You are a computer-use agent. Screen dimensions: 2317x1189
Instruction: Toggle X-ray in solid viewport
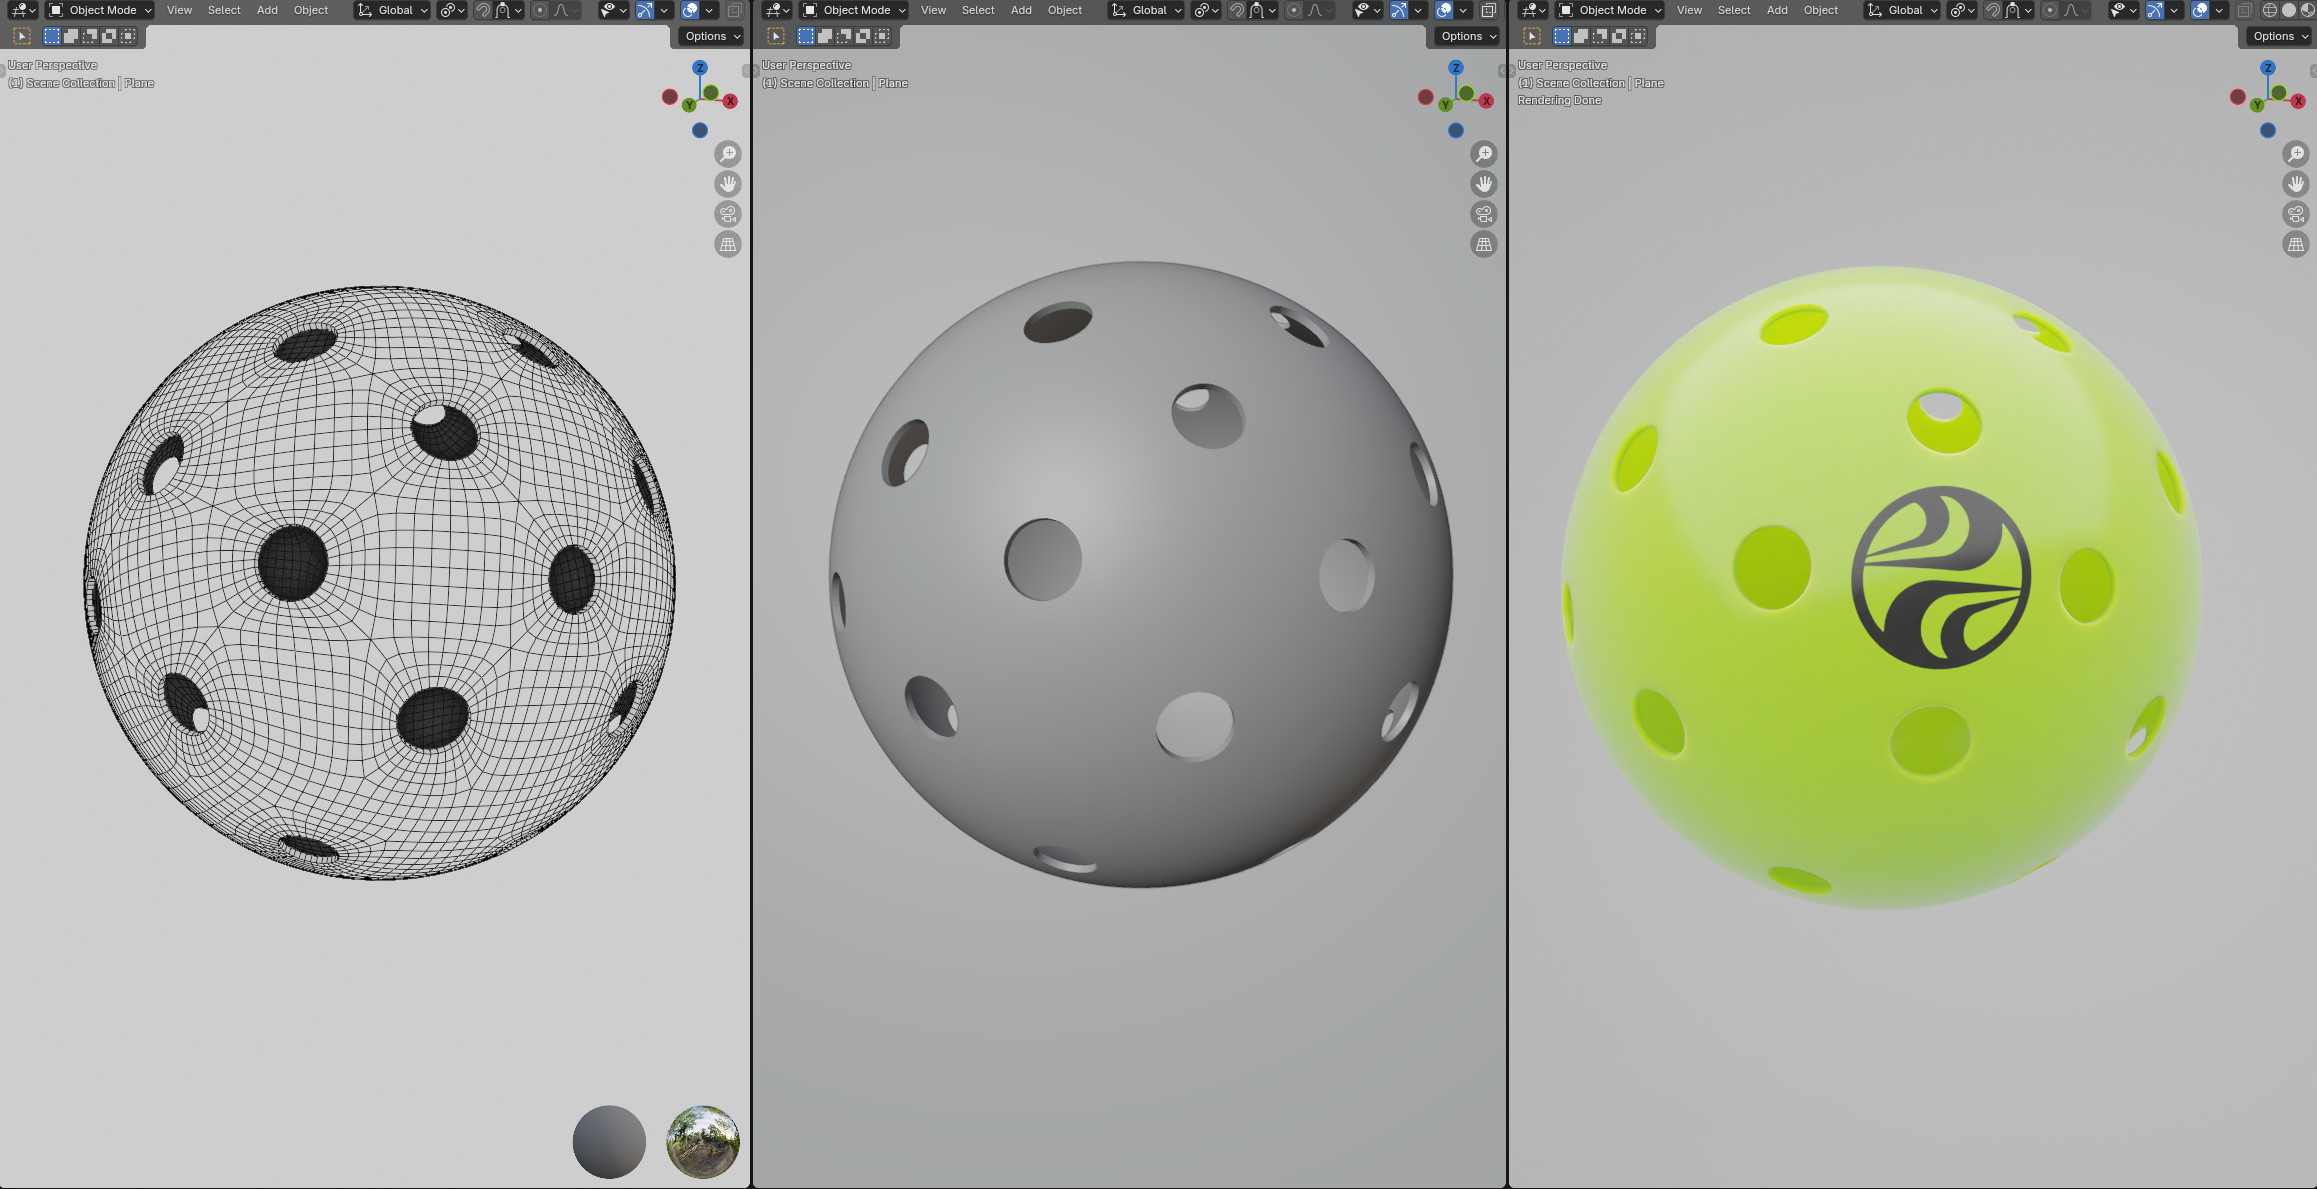1488,10
